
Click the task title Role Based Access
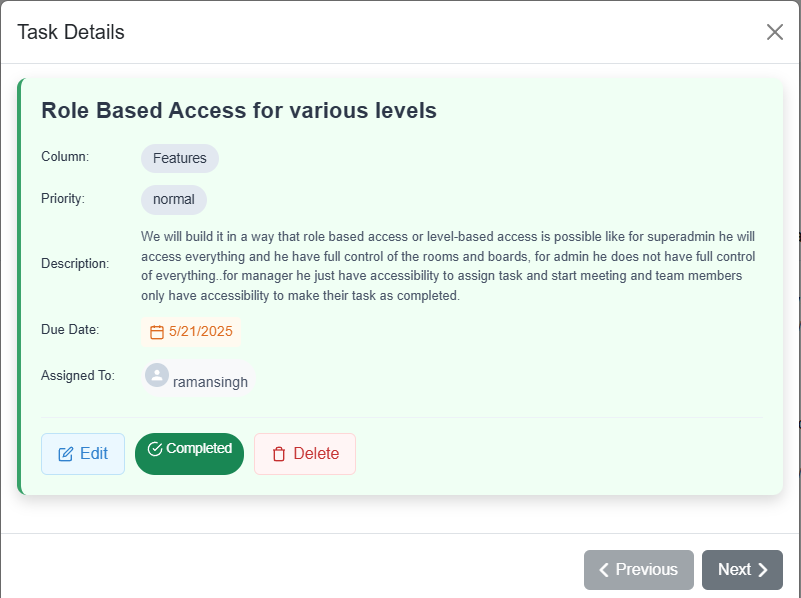pyautogui.click(x=239, y=110)
